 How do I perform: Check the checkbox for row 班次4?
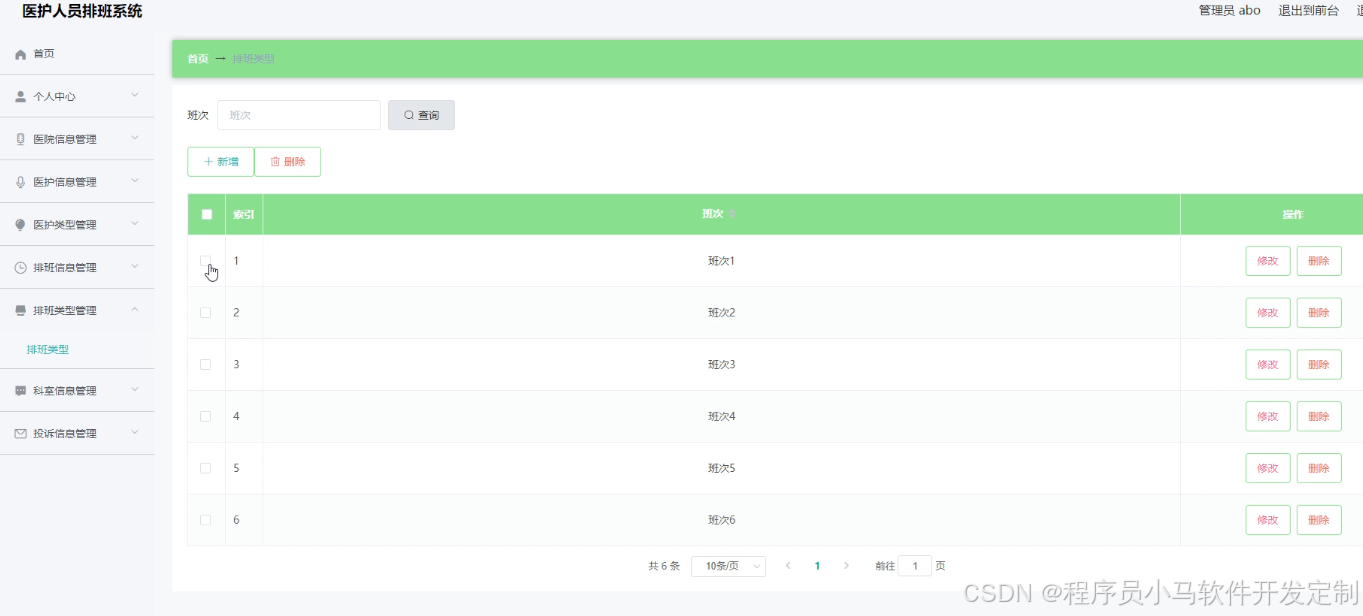(x=206, y=417)
